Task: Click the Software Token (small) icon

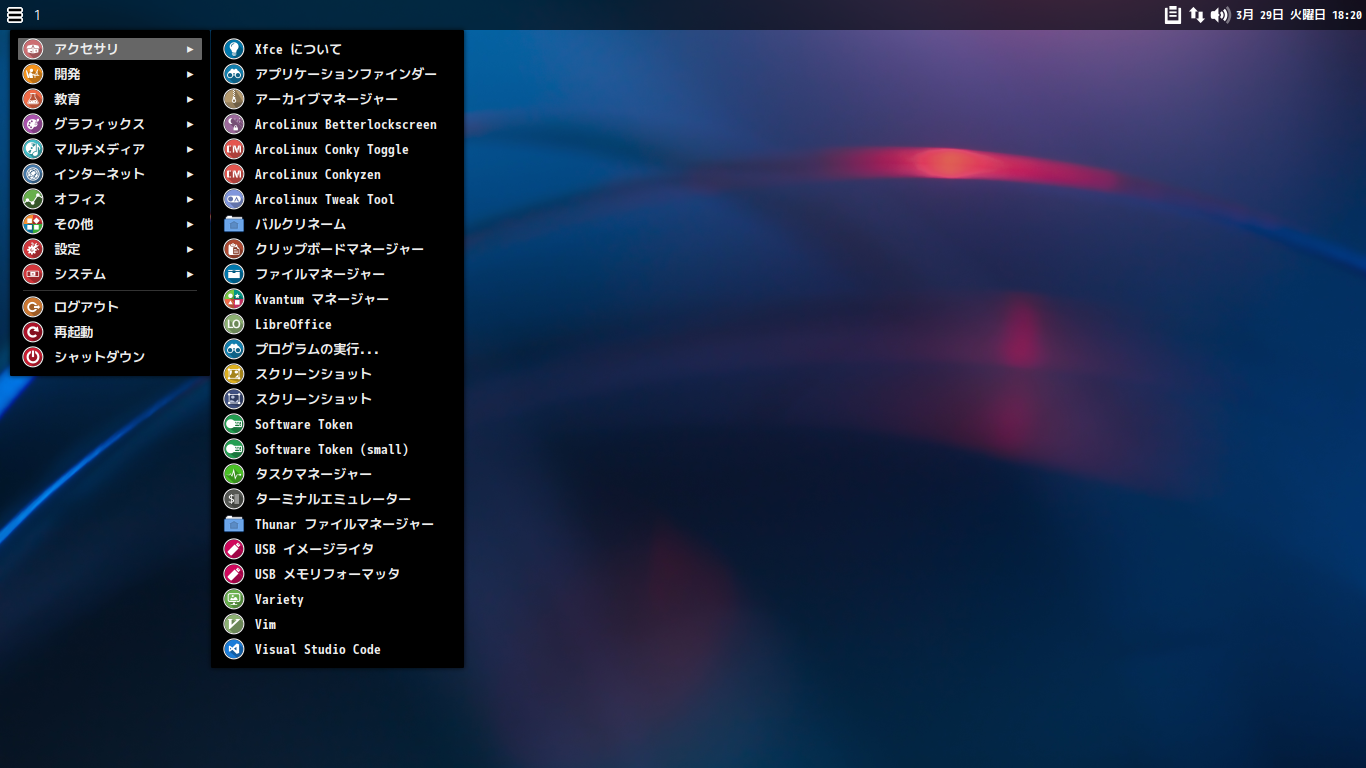Action: click(x=233, y=449)
